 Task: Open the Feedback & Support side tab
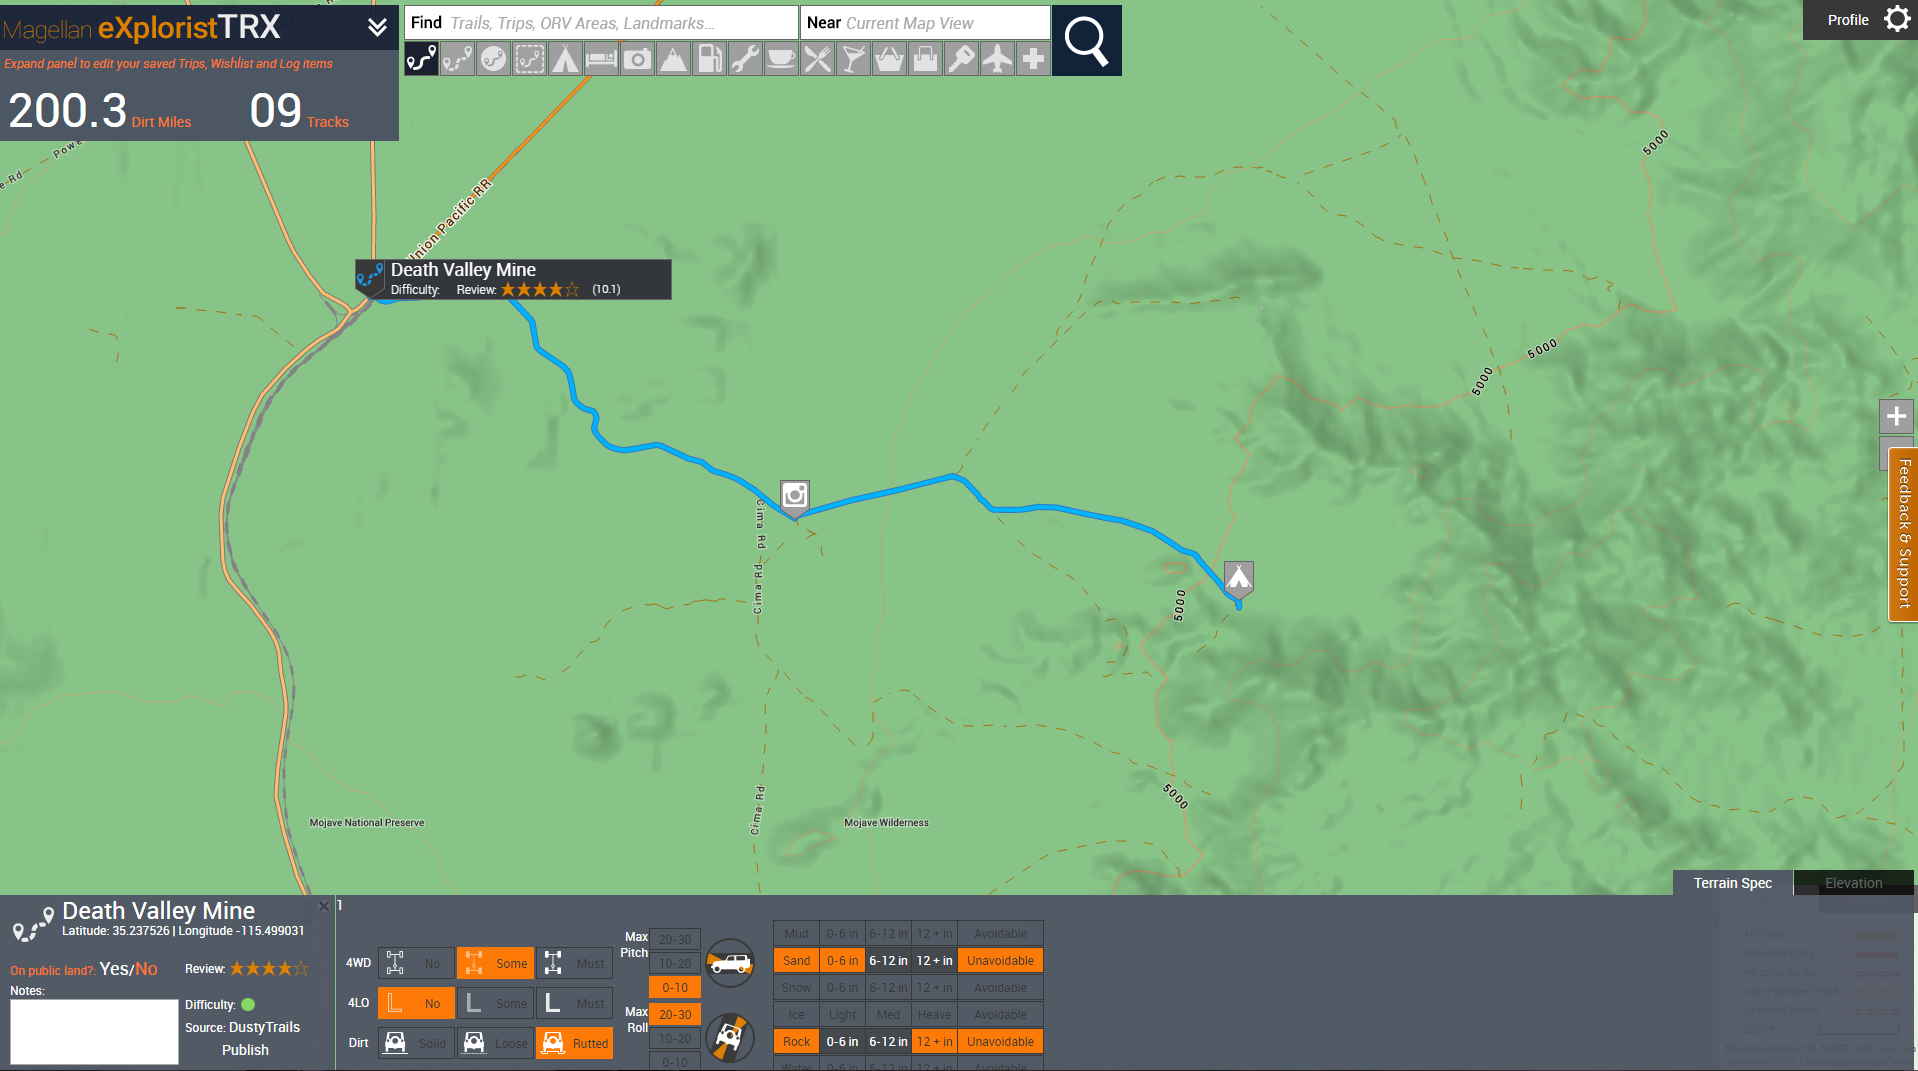[x=1903, y=534]
